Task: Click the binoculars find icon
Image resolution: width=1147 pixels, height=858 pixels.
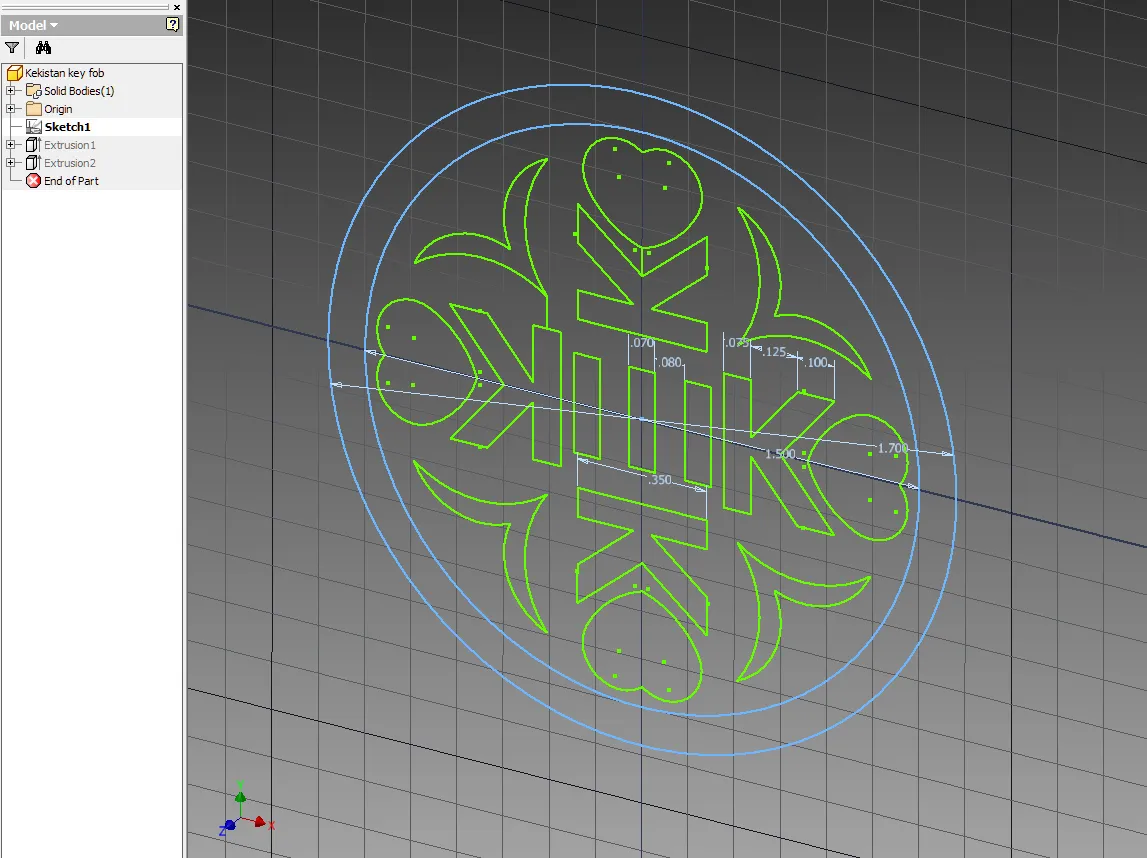Action: [x=43, y=48]
